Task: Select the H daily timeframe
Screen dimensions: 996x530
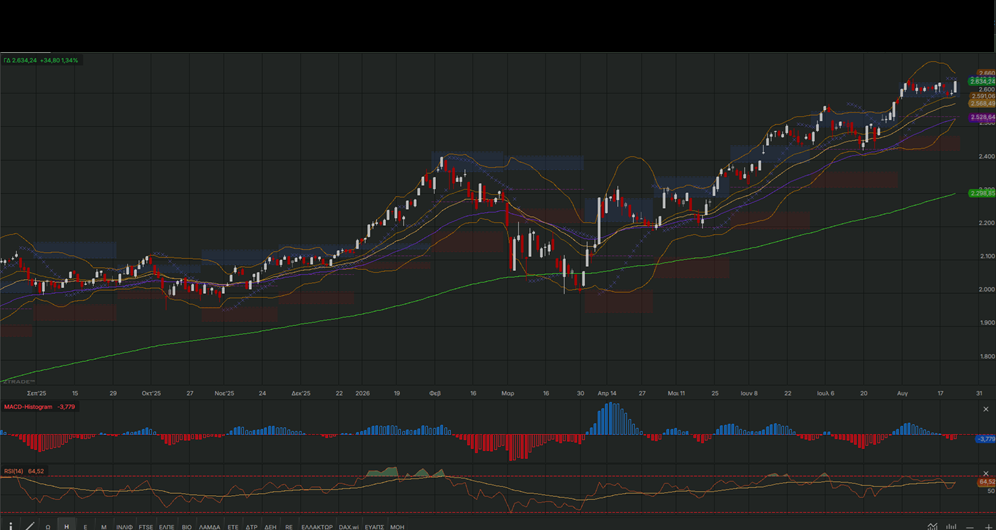Action: (x=67, y=526)
